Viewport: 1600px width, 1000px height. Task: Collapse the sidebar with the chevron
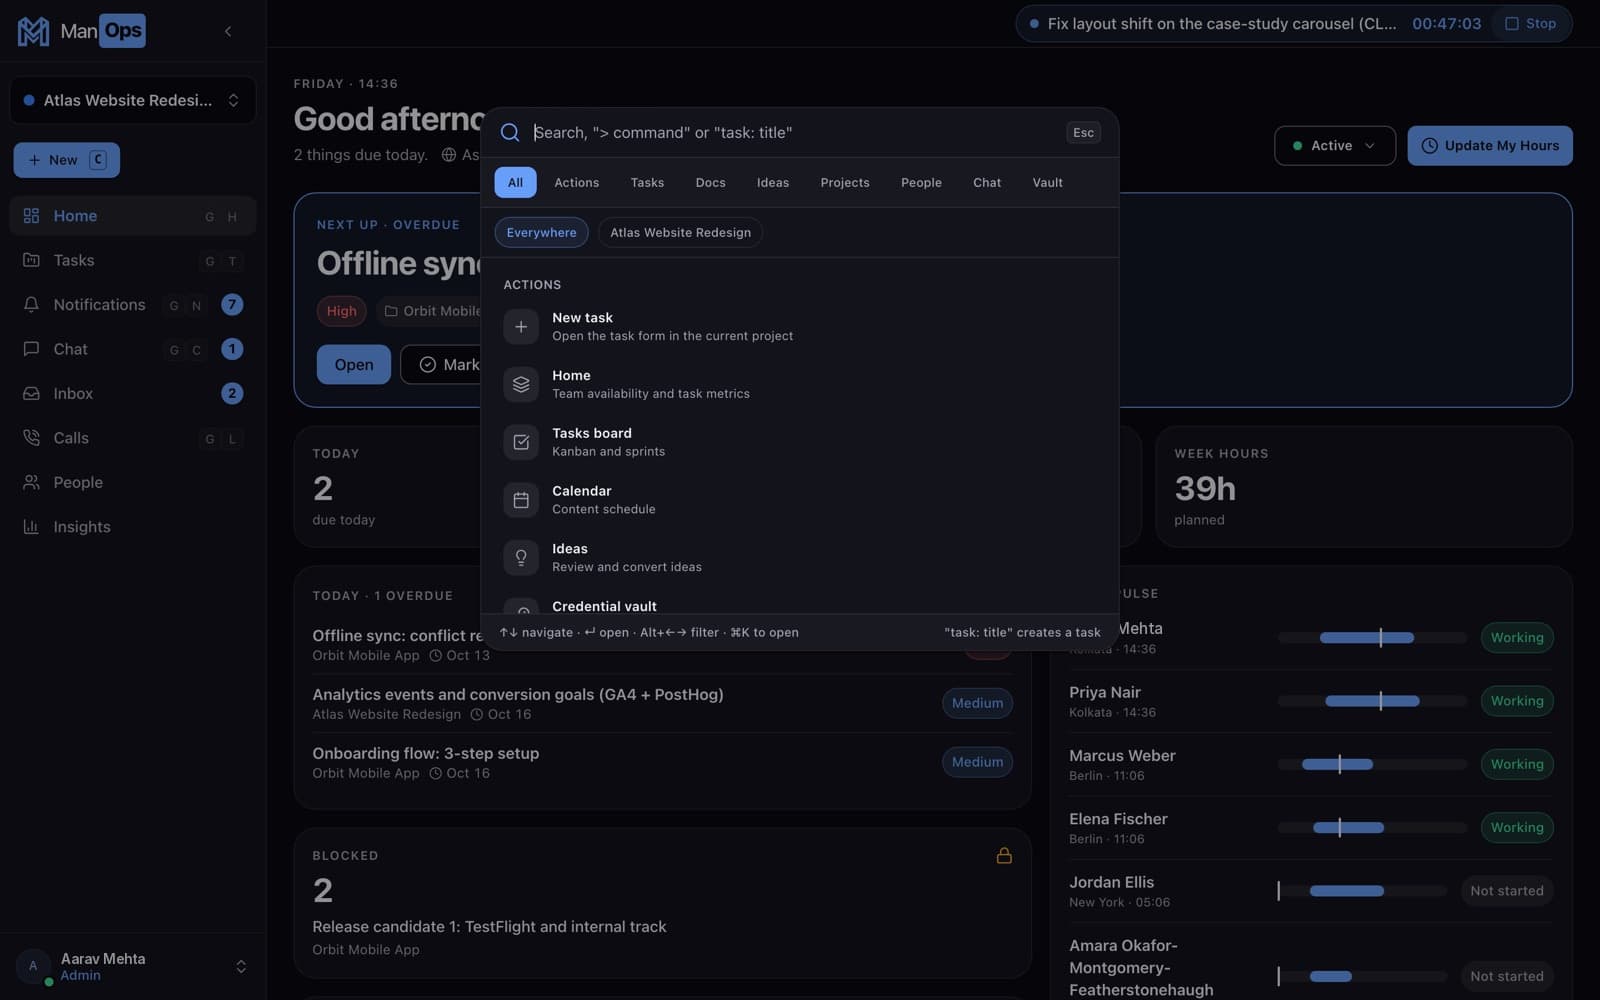coord(228,31)
